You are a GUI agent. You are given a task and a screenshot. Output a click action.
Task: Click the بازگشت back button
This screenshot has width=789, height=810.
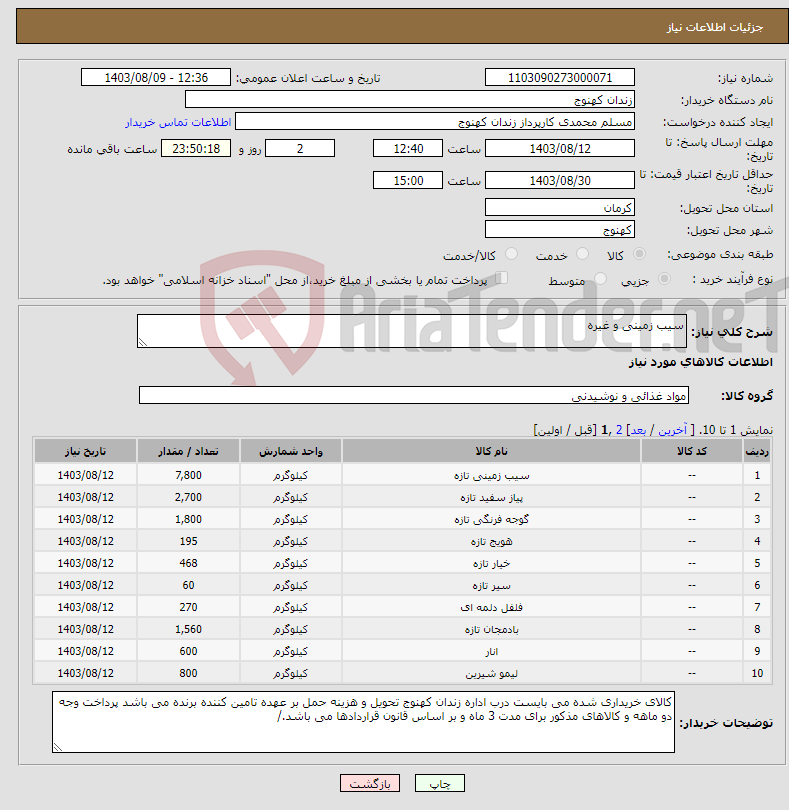(369, 783)
